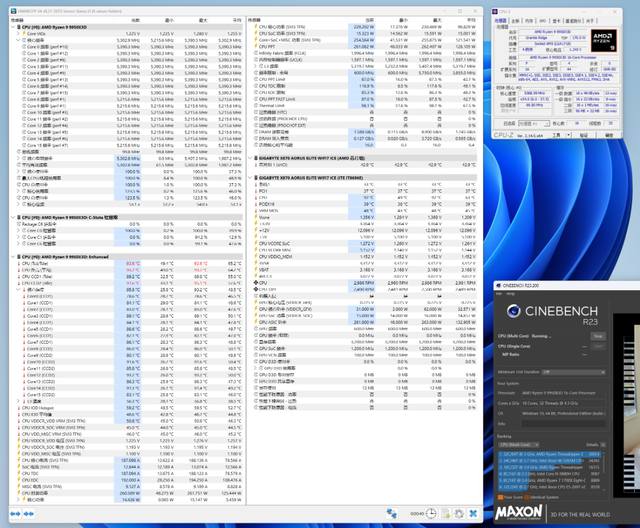Viewport: 640px width, 528px height.
Task: Click the Cinebench ranking list scrollbar
Action: 603,471
